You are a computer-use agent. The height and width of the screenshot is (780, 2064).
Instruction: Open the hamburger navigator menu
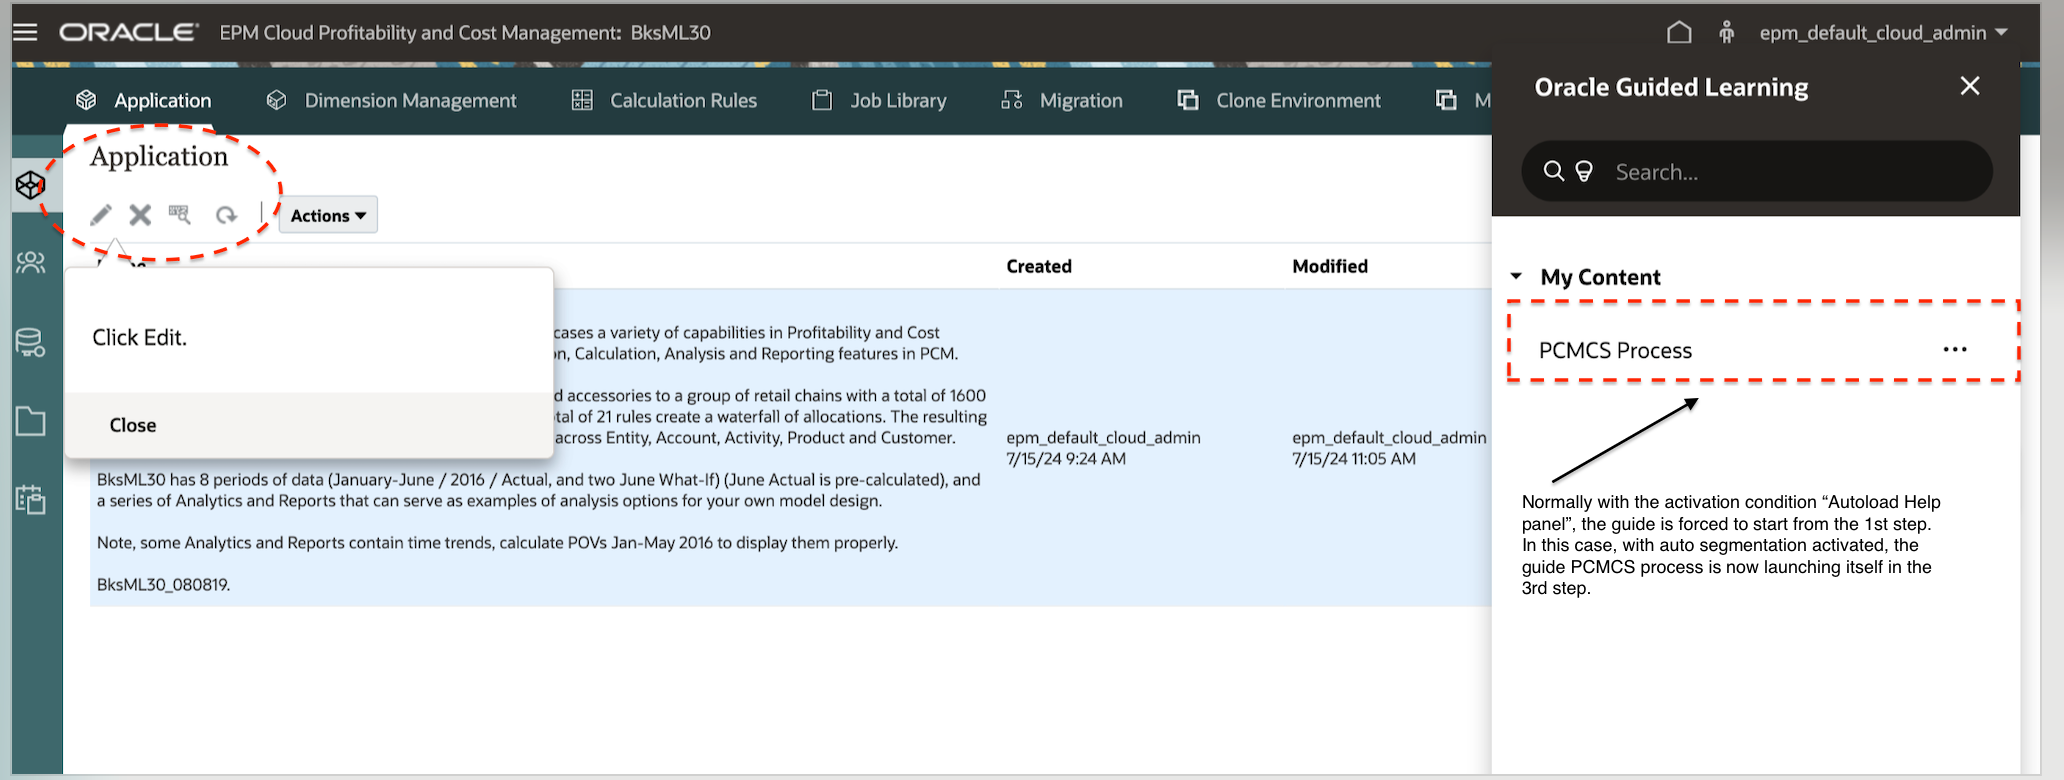tap(25, 32)
